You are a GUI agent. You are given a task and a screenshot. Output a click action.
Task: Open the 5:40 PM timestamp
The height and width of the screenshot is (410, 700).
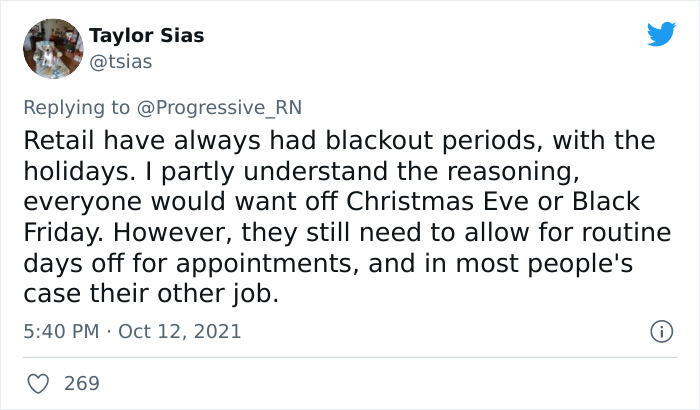pyautogui.click(x=61, y=331)
